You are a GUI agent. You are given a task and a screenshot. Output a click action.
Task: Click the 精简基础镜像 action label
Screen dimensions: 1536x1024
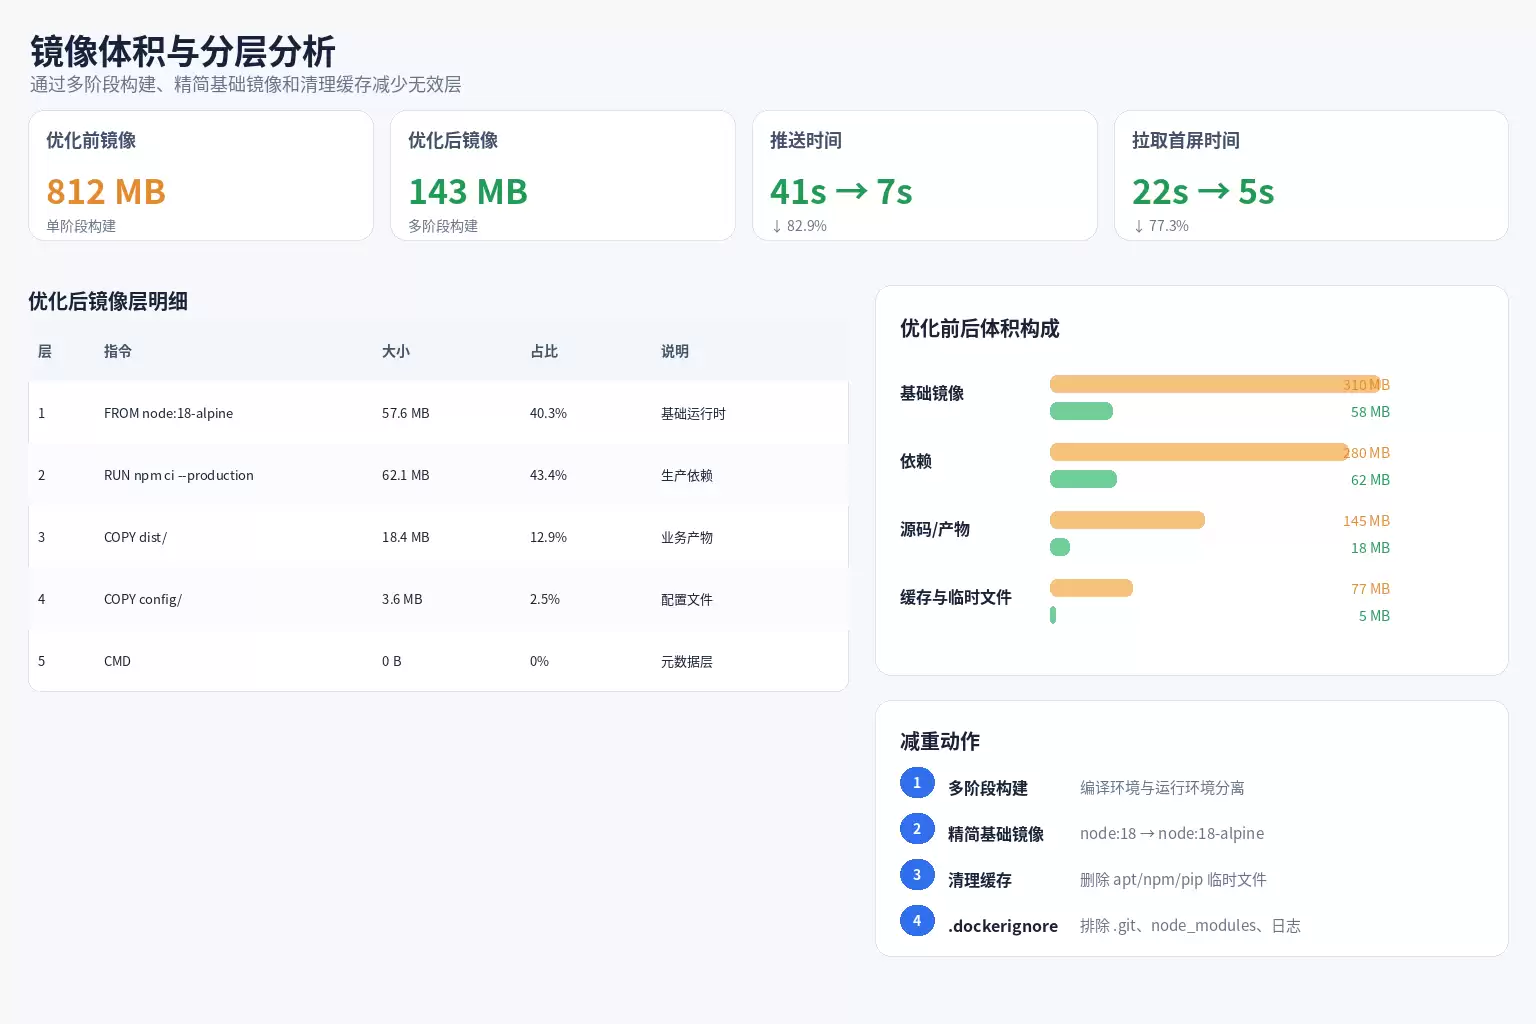click(996, 834)
